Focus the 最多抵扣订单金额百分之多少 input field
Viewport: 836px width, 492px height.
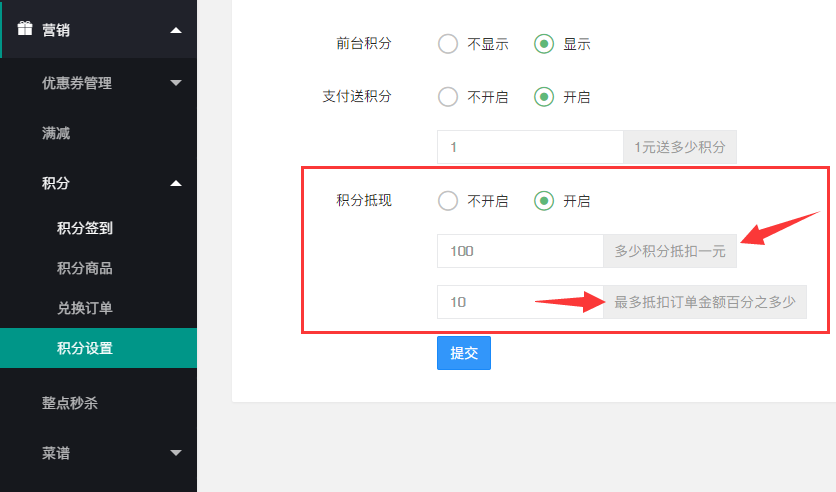(520, 302)
